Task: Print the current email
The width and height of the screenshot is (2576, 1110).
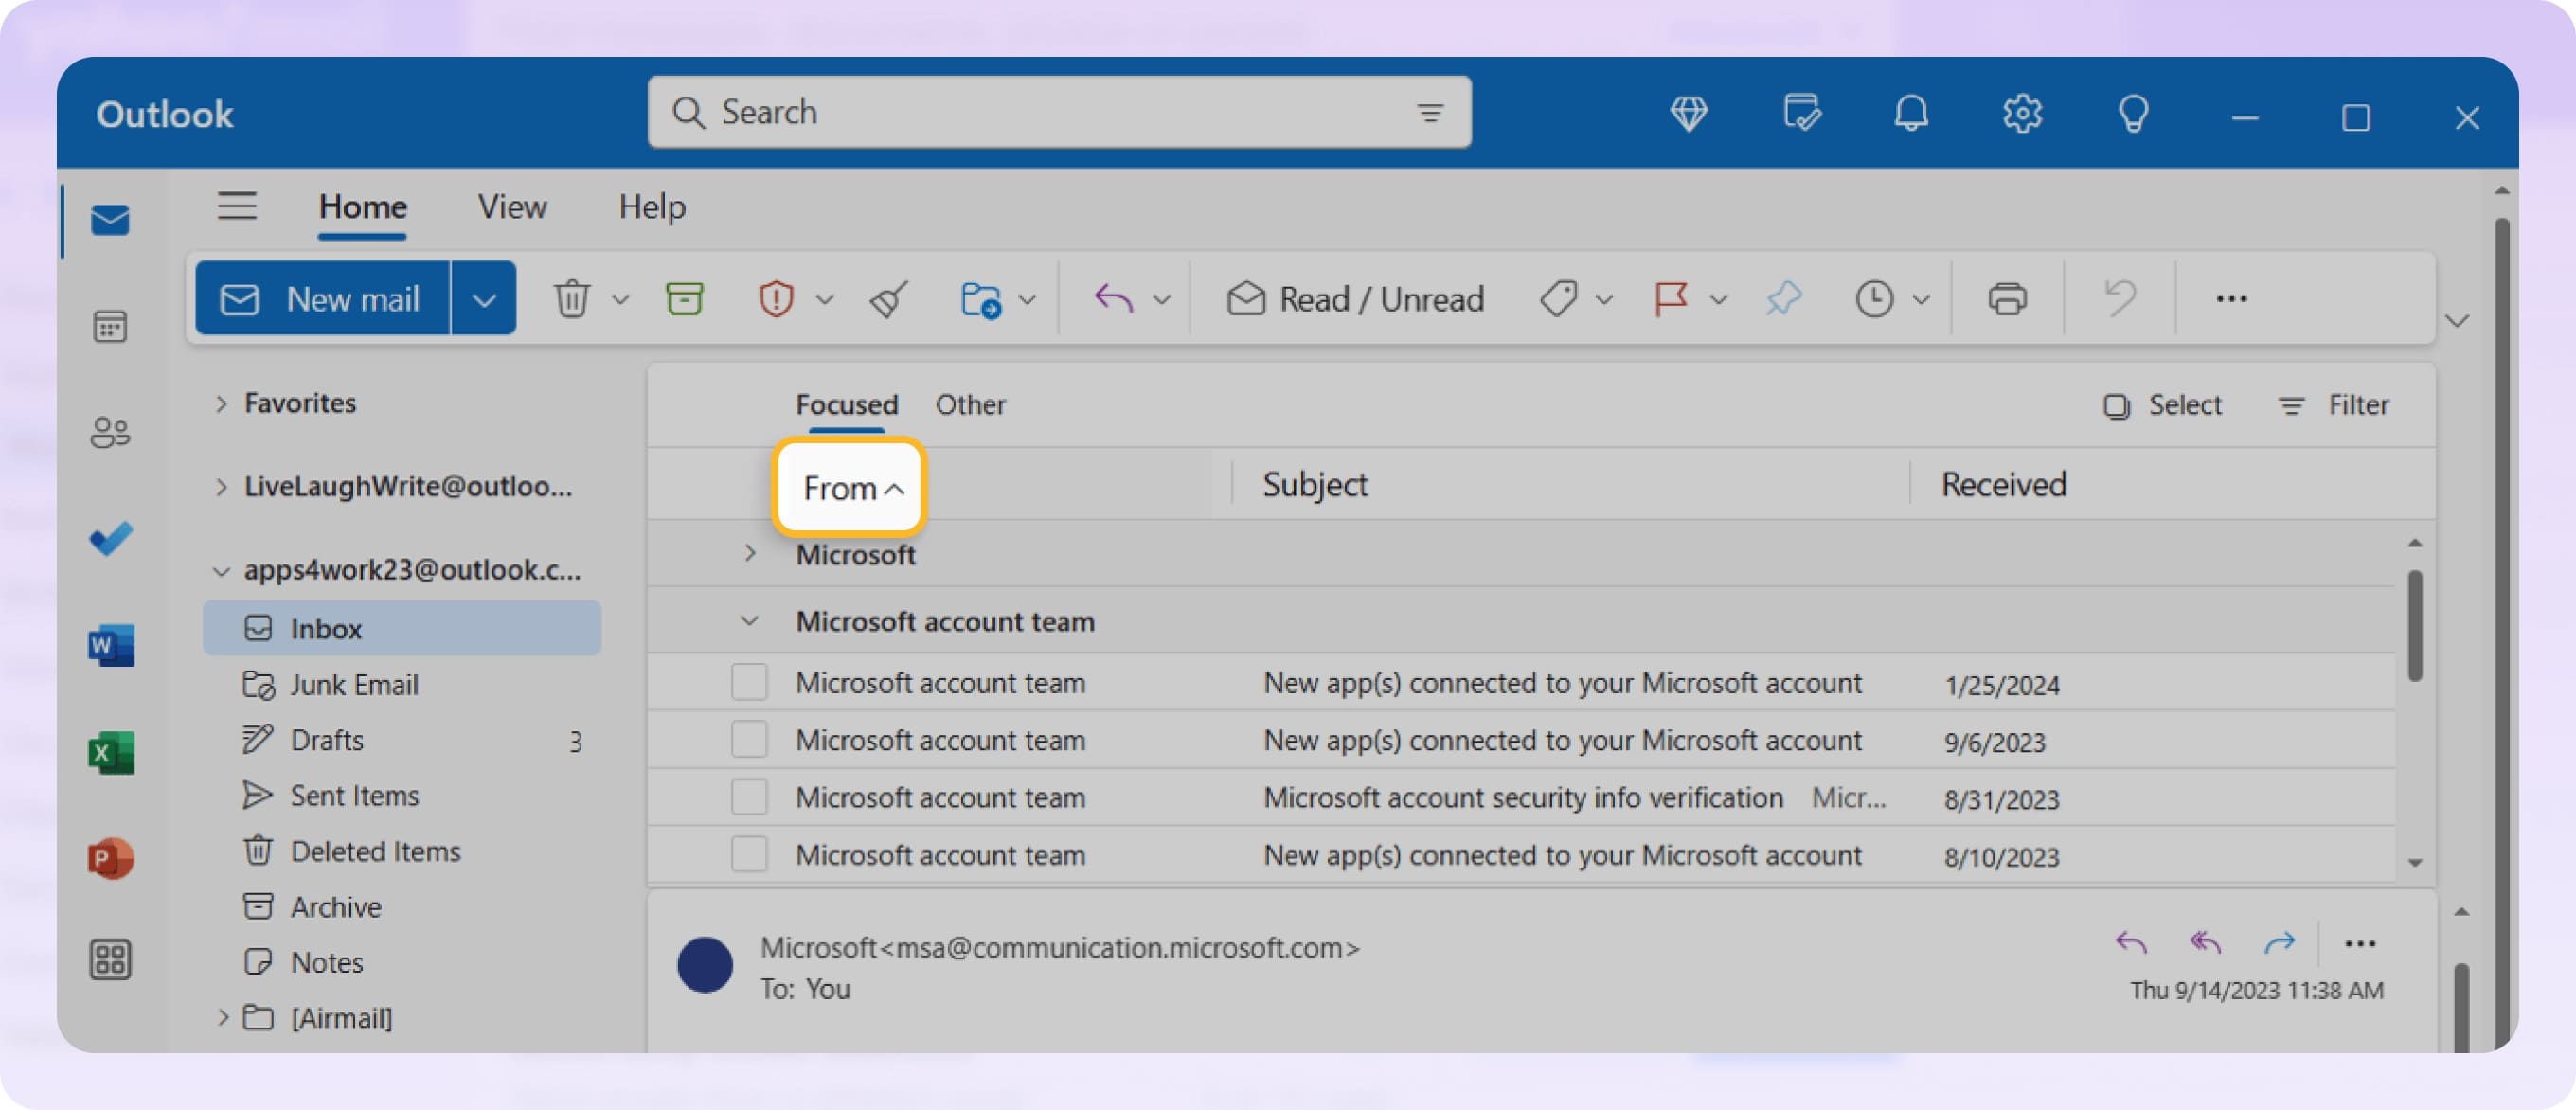Action: (2007, 298)
